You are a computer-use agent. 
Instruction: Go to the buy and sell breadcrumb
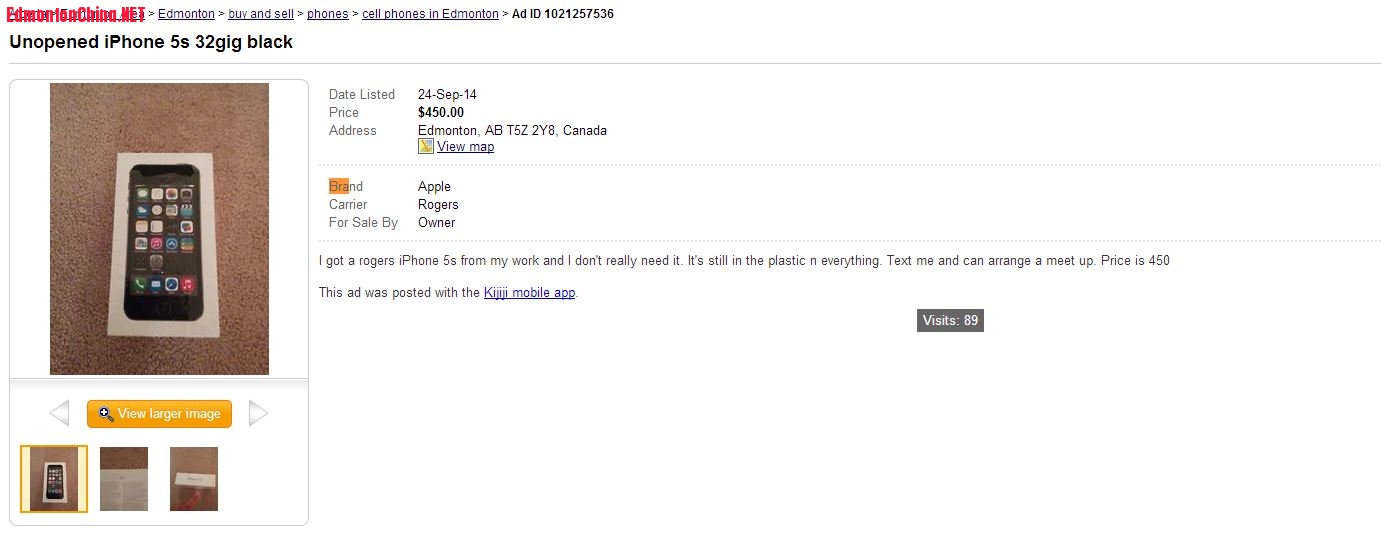pyautogui.click(x=261, y=14)
